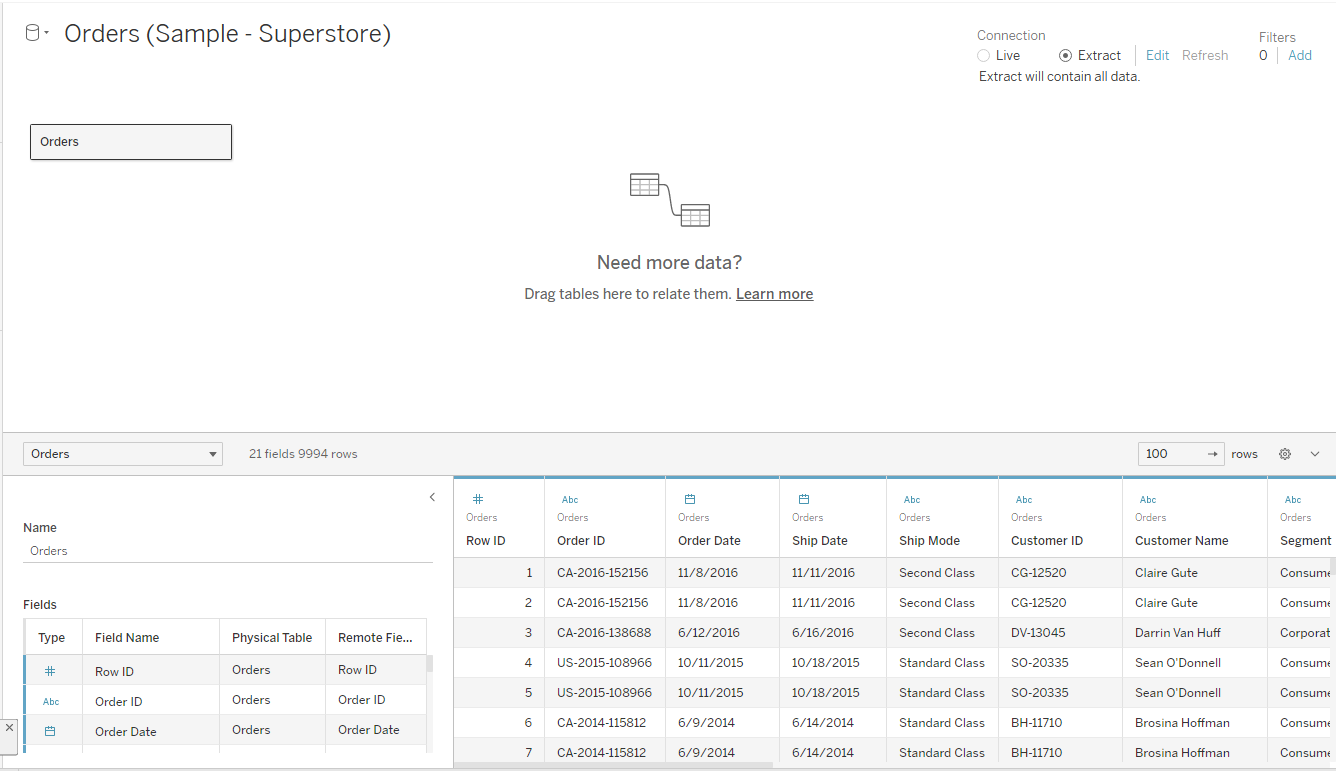Select the Row ID field name in fields list
Viewport: 1336px width, 771px height.
(x=114, y=672)
